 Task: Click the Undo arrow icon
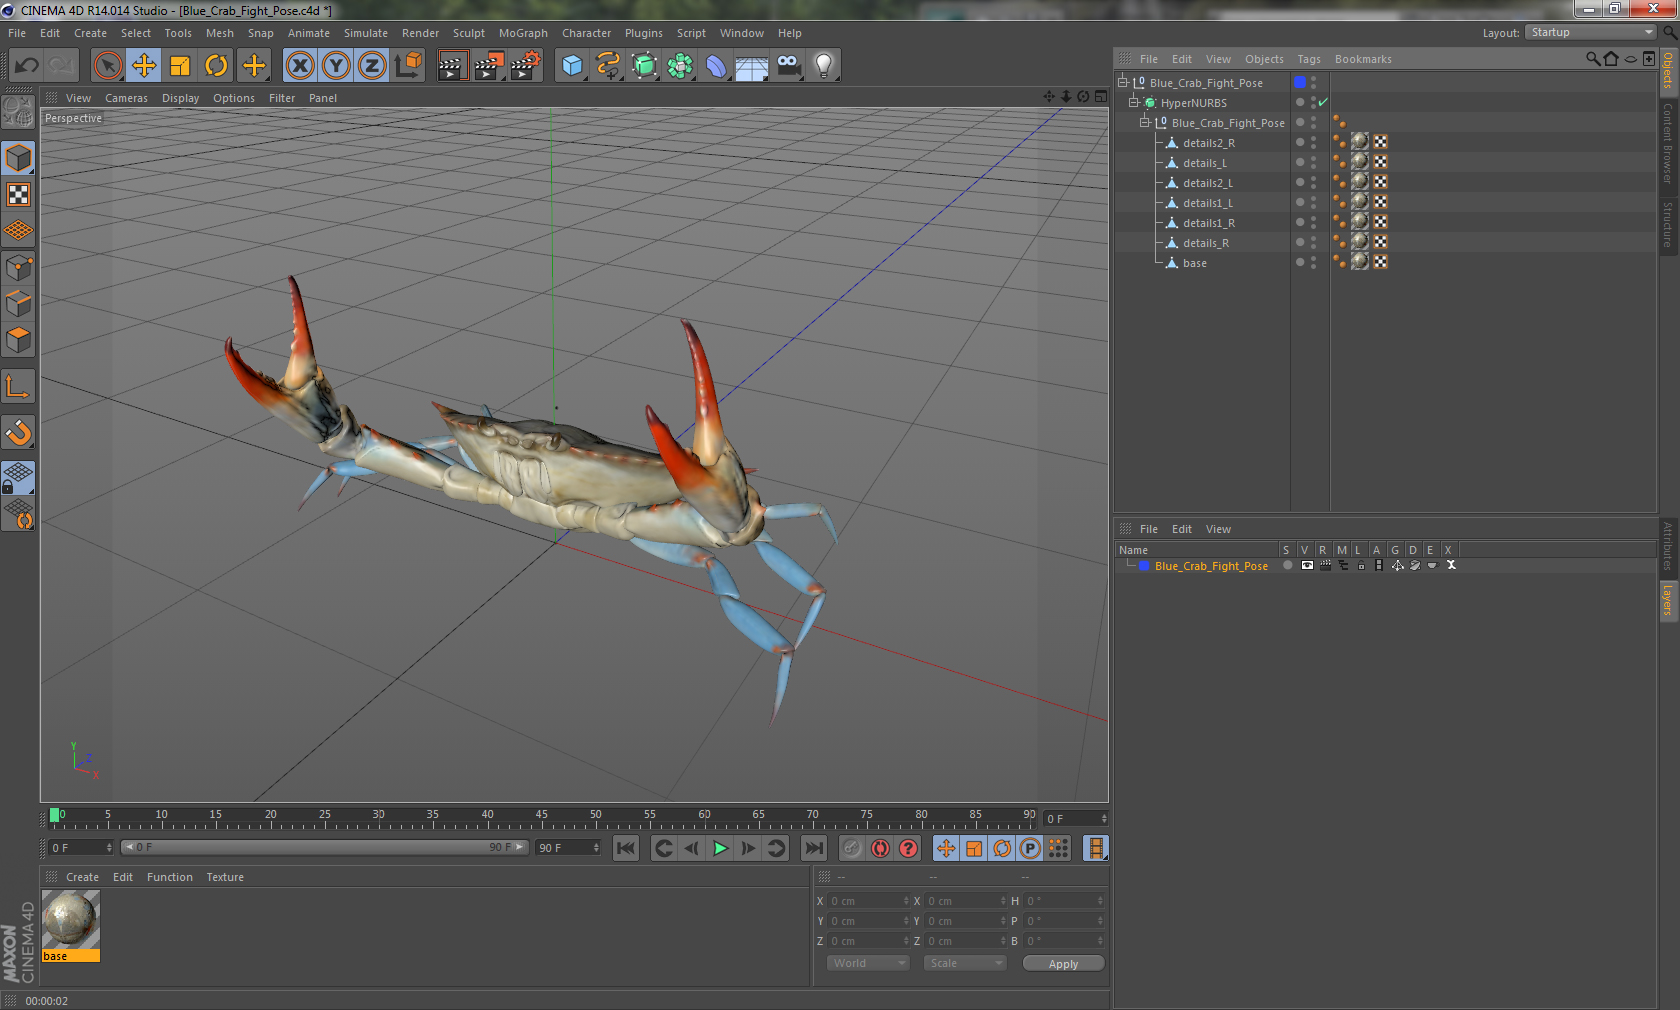[x=27, y=66]
